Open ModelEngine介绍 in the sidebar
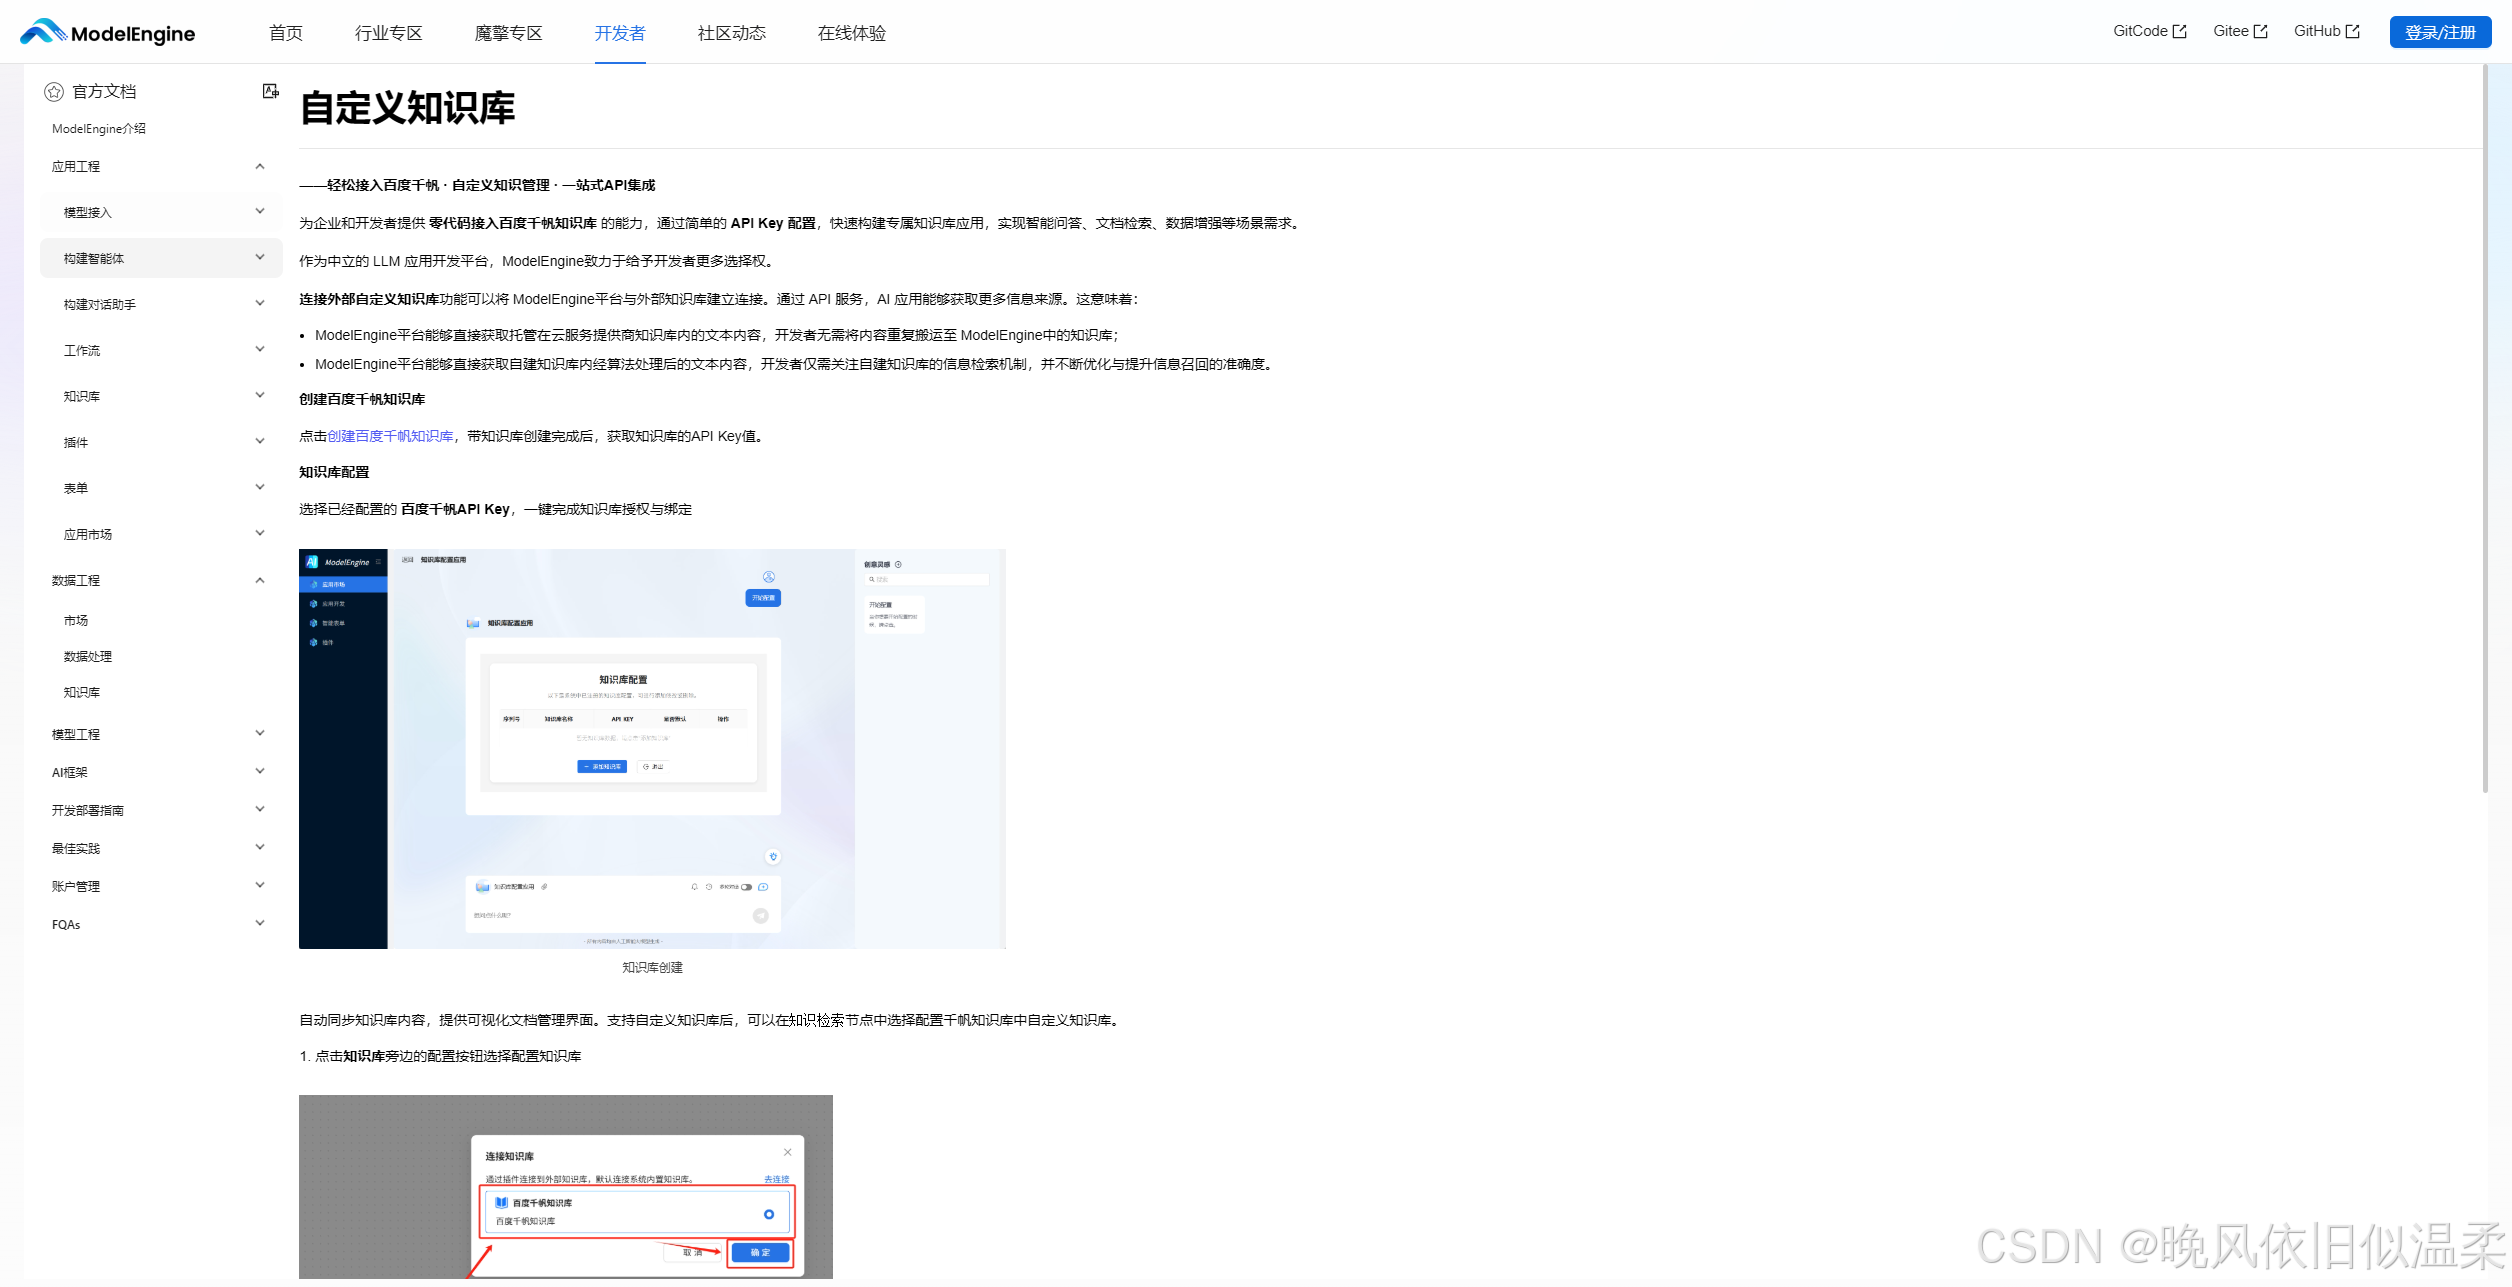 click(99, 129)
